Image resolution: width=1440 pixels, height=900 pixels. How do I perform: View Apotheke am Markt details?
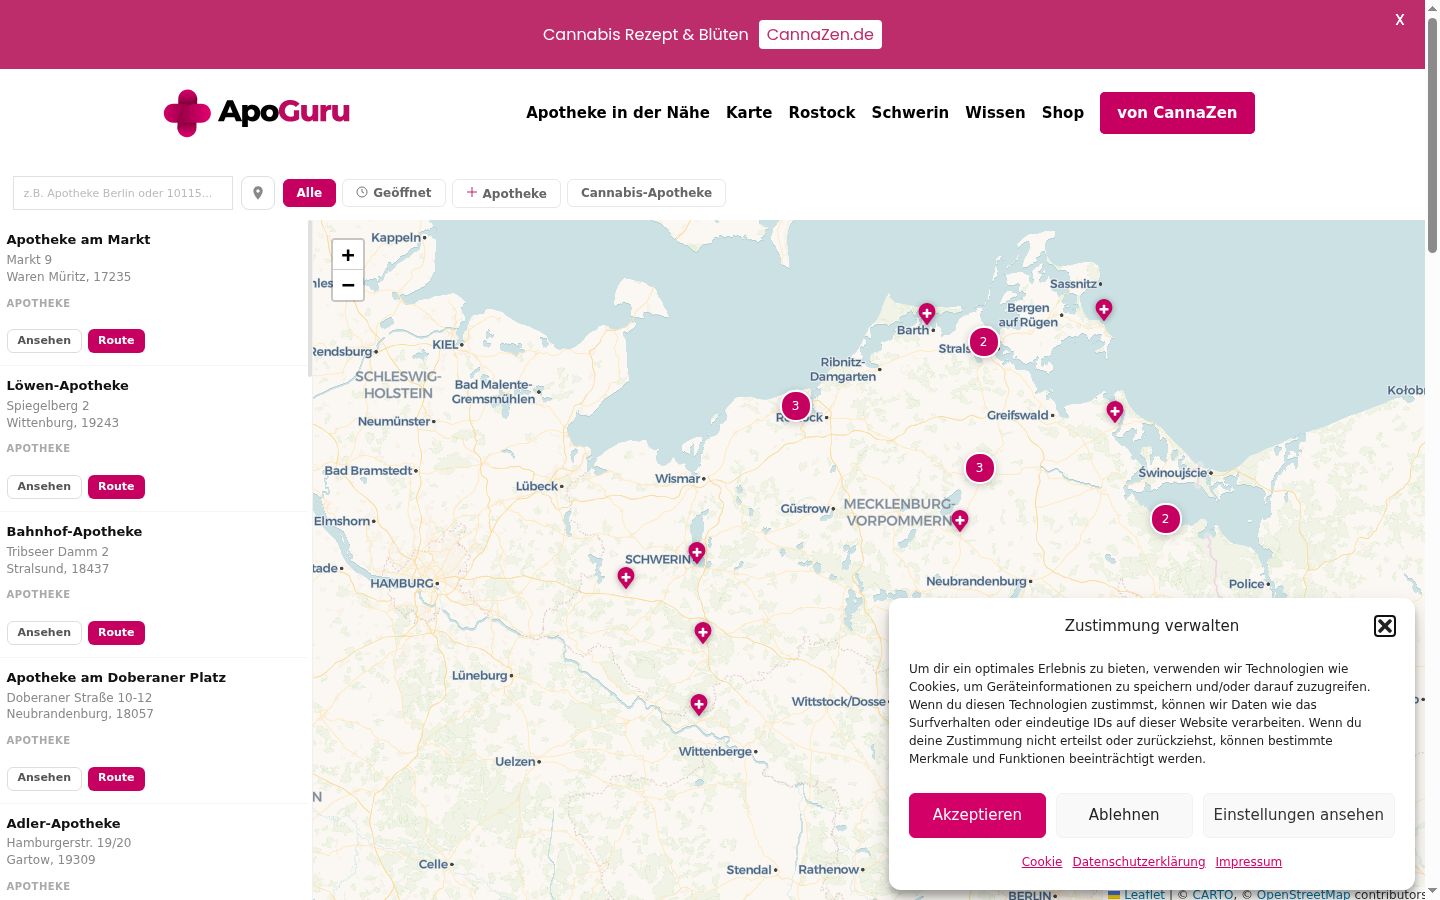(44, 341)
